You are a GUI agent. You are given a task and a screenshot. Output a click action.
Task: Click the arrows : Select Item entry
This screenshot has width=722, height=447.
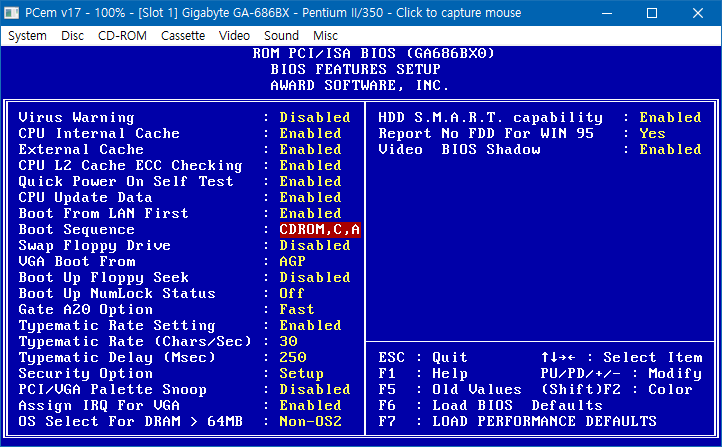tap(622, 357)
